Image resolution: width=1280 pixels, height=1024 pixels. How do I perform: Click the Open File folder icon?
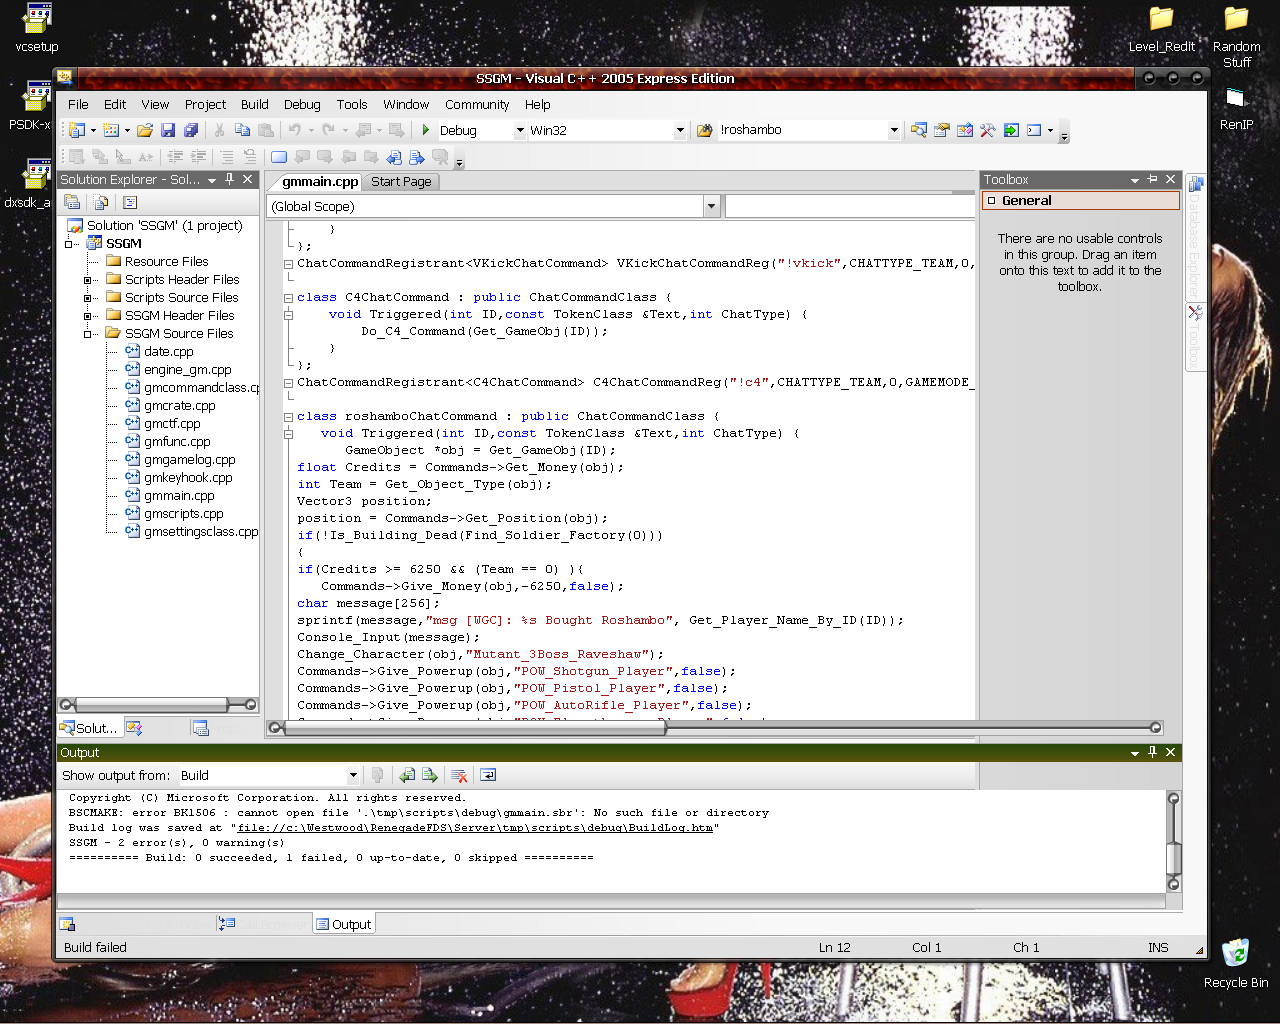pos(145,130)
